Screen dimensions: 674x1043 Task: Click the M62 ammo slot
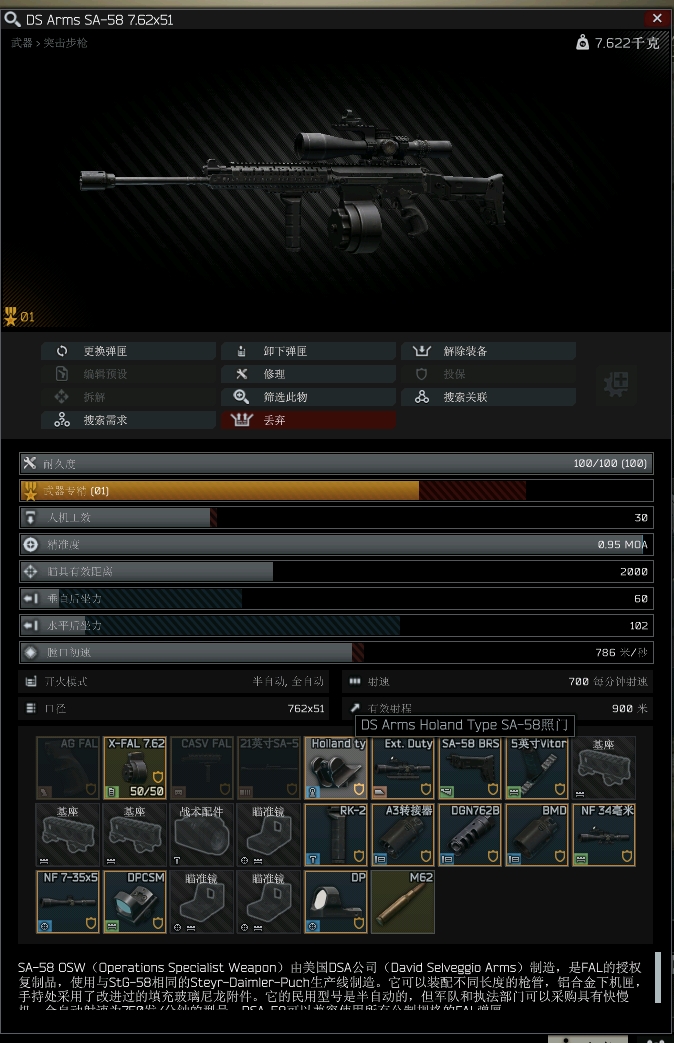pos(403,902)
